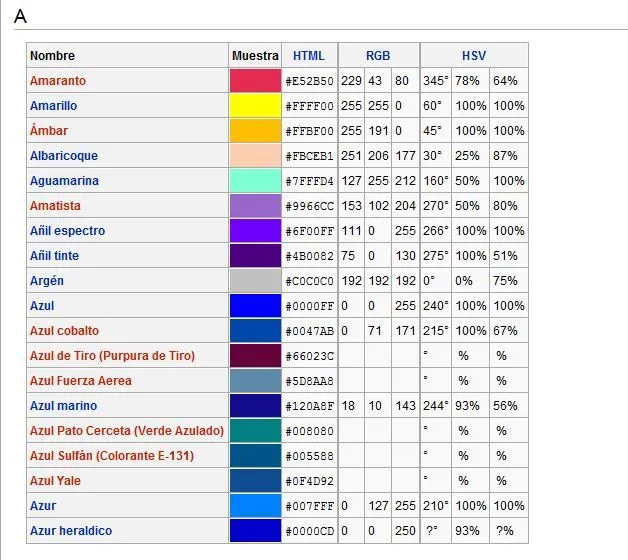Viewport: 628px width, 560px height.
Task: Select the hex code #9966CC
Action: pos(309,206)
